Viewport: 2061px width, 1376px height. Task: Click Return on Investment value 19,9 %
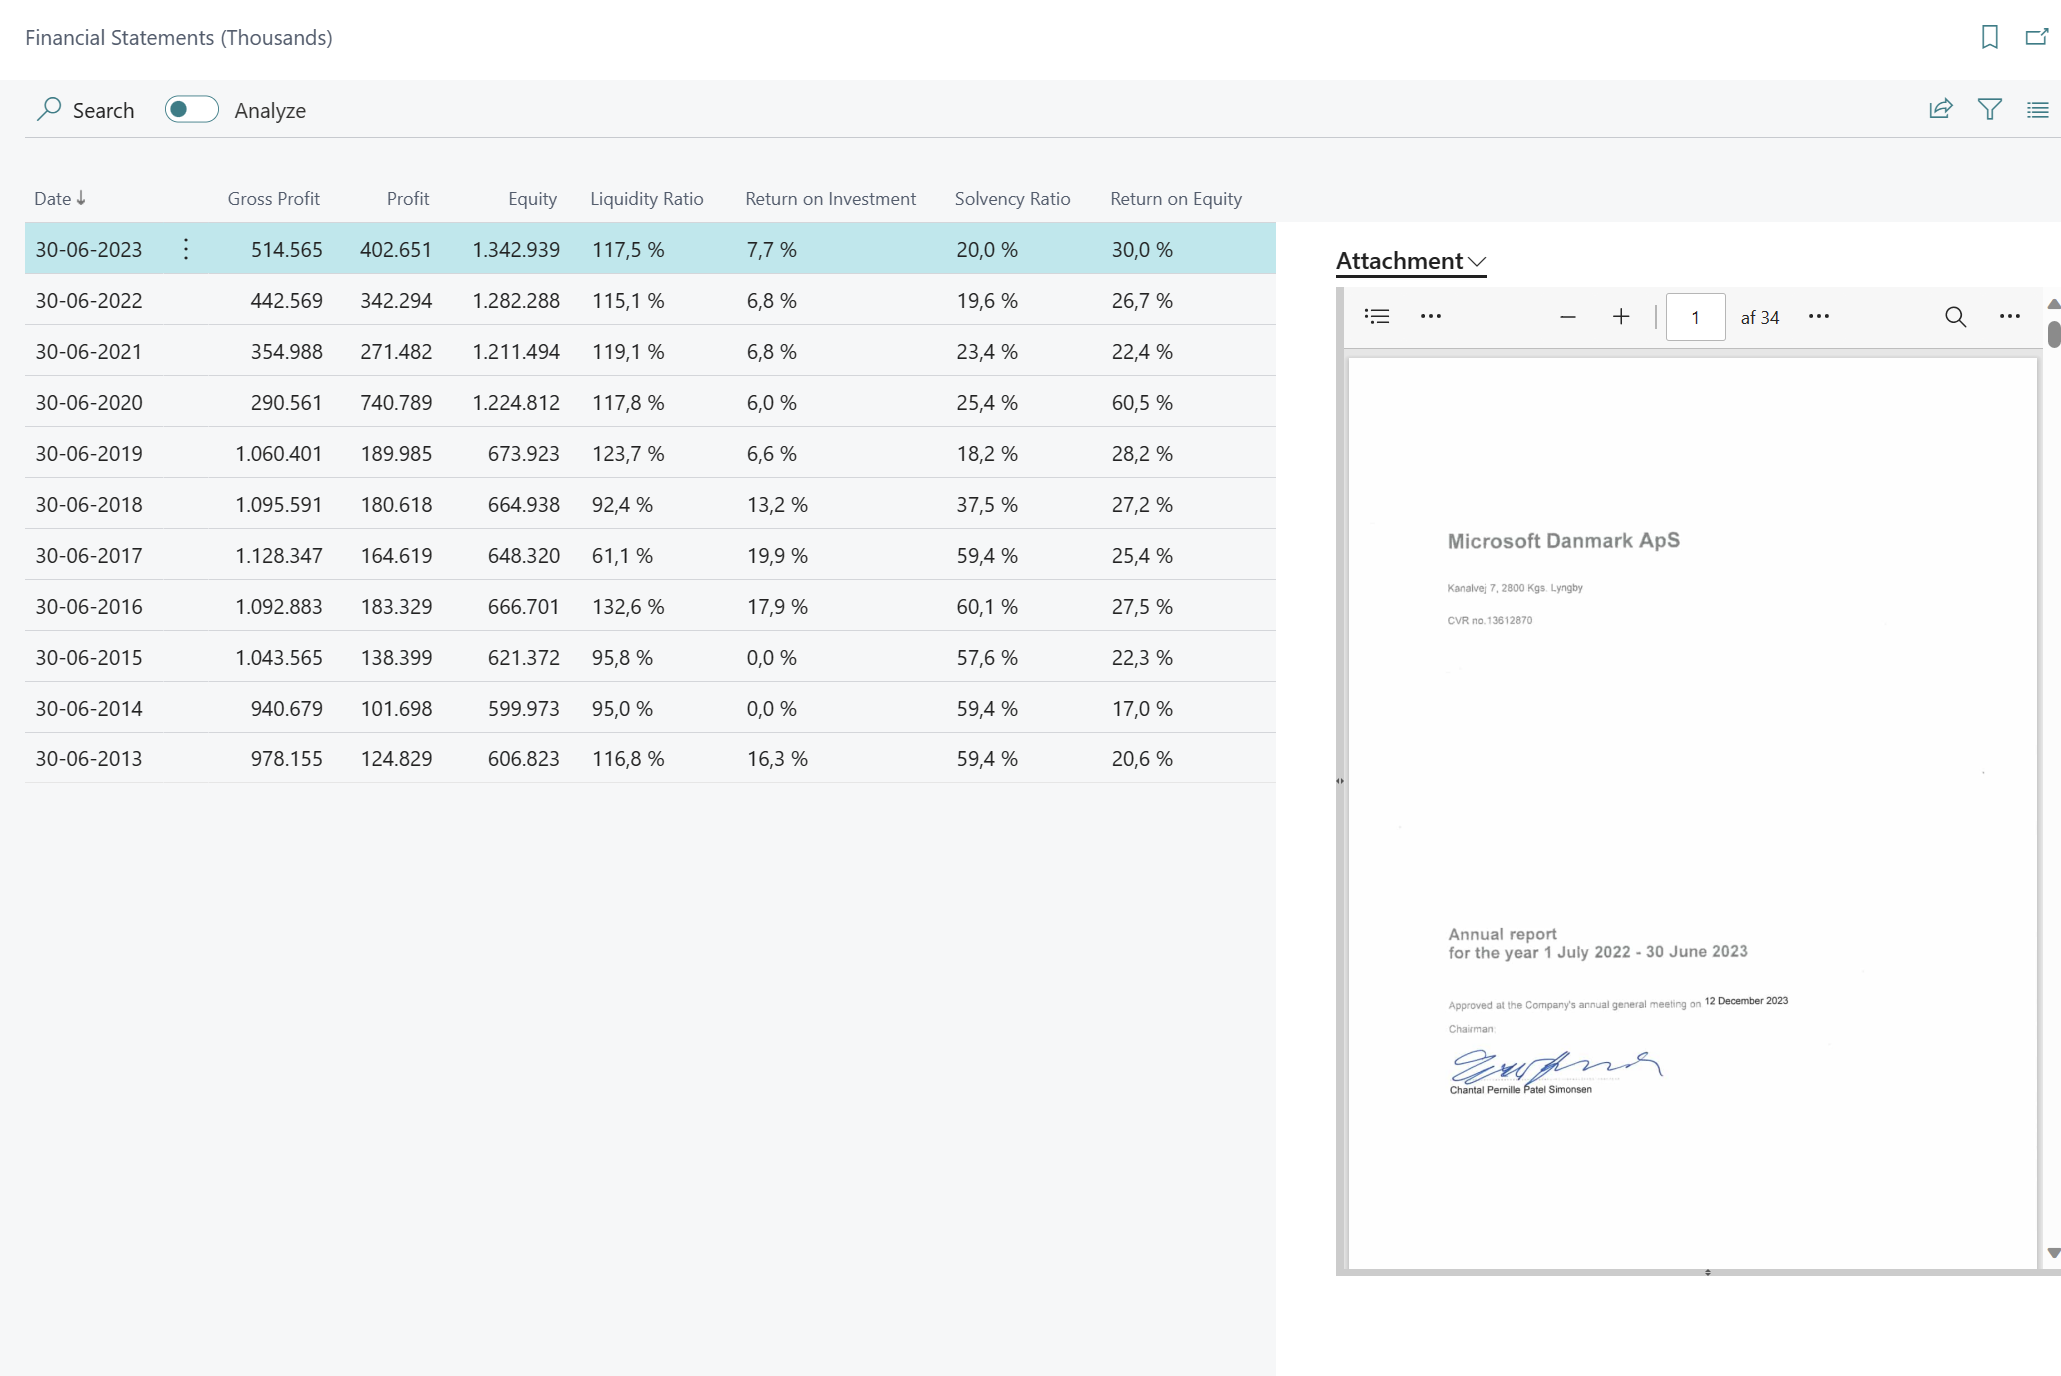(777, 555)
